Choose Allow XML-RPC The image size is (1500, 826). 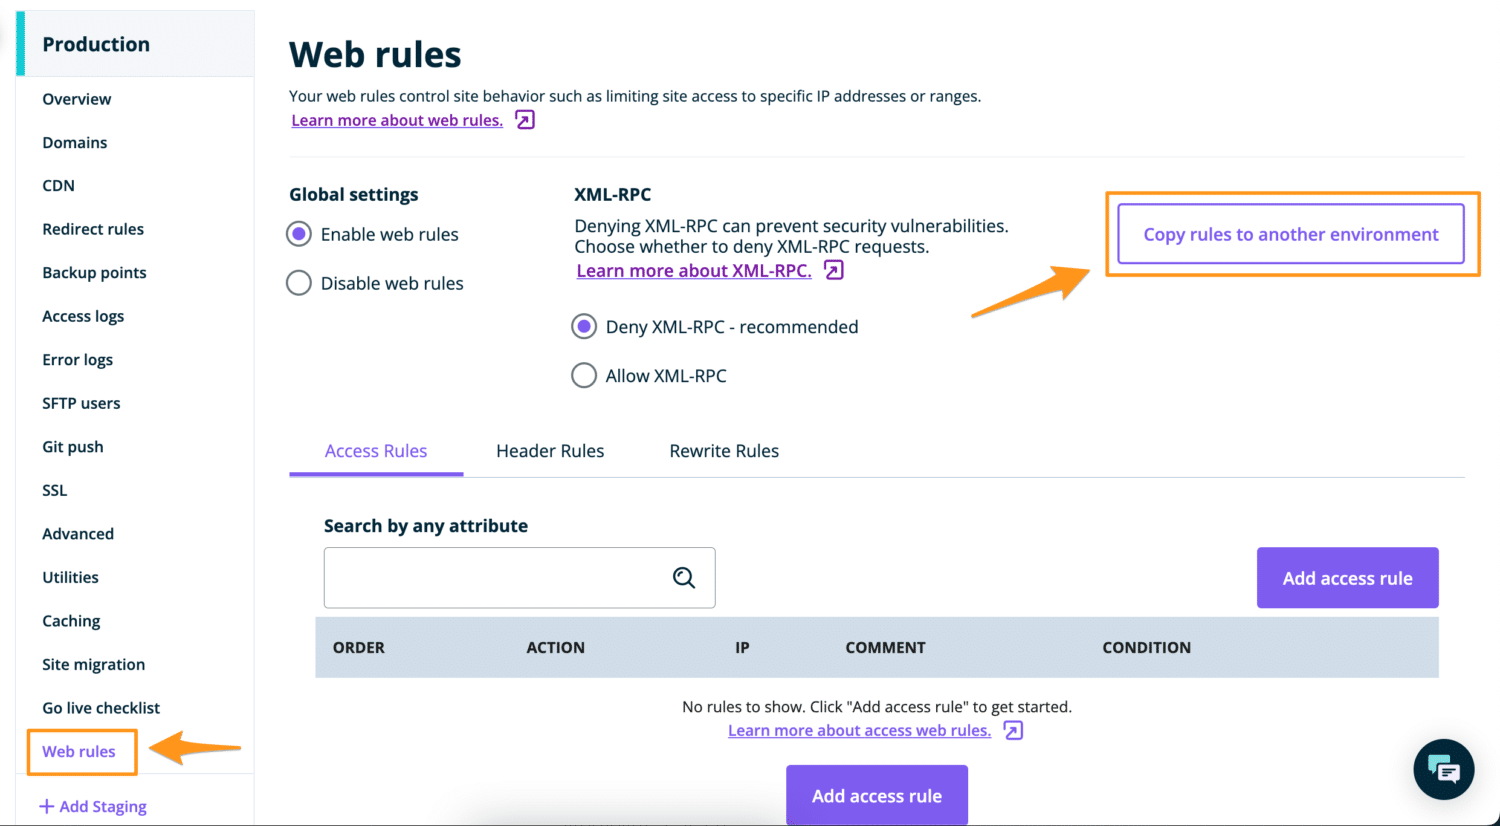click(584, 375)
